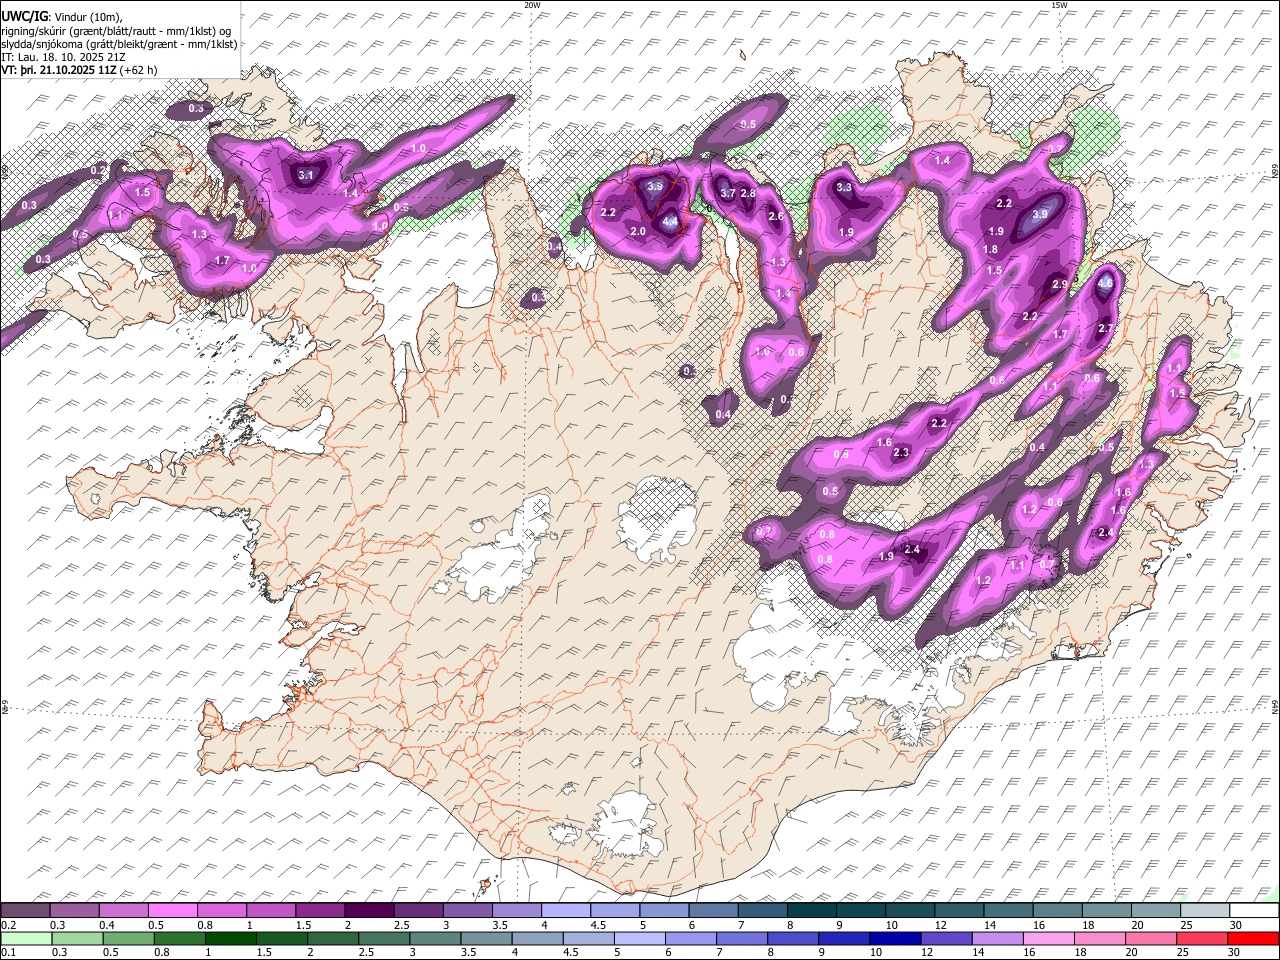Click the 2.8 precipitation value on the map

[x=748, y=194]
